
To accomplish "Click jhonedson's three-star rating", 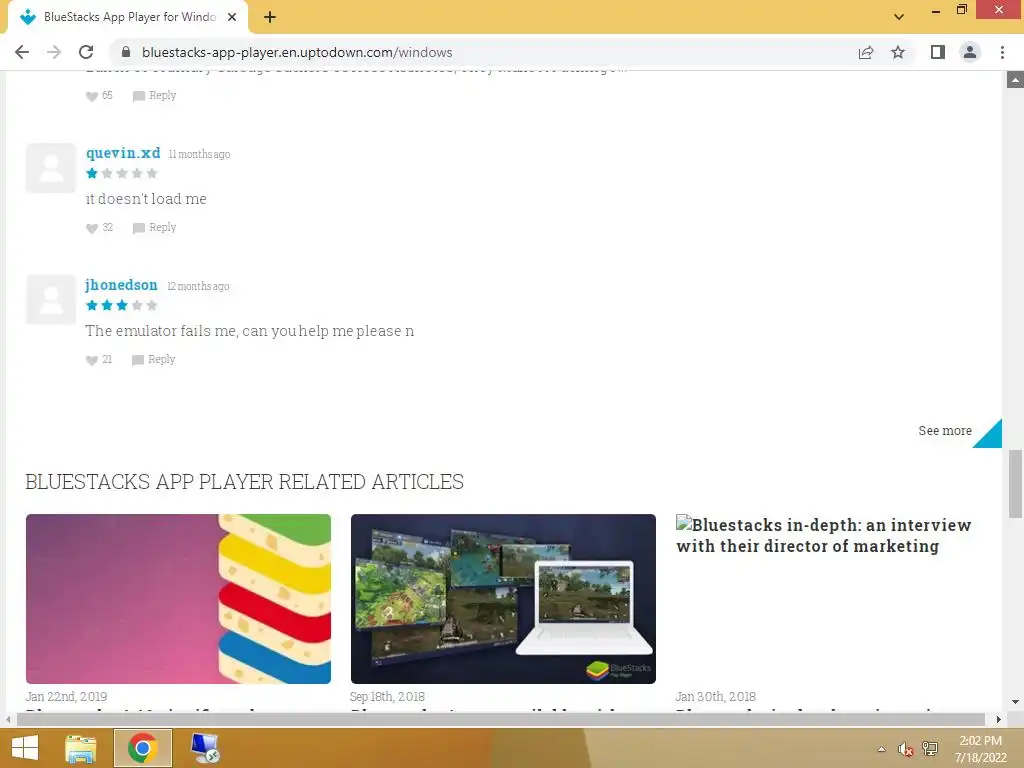I will 121,305.
